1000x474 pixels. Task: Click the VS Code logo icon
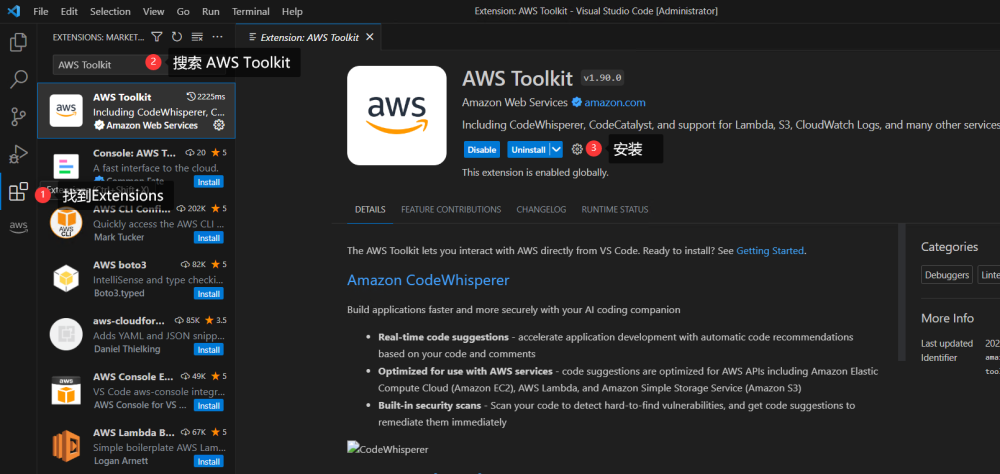tap(14, 11)
